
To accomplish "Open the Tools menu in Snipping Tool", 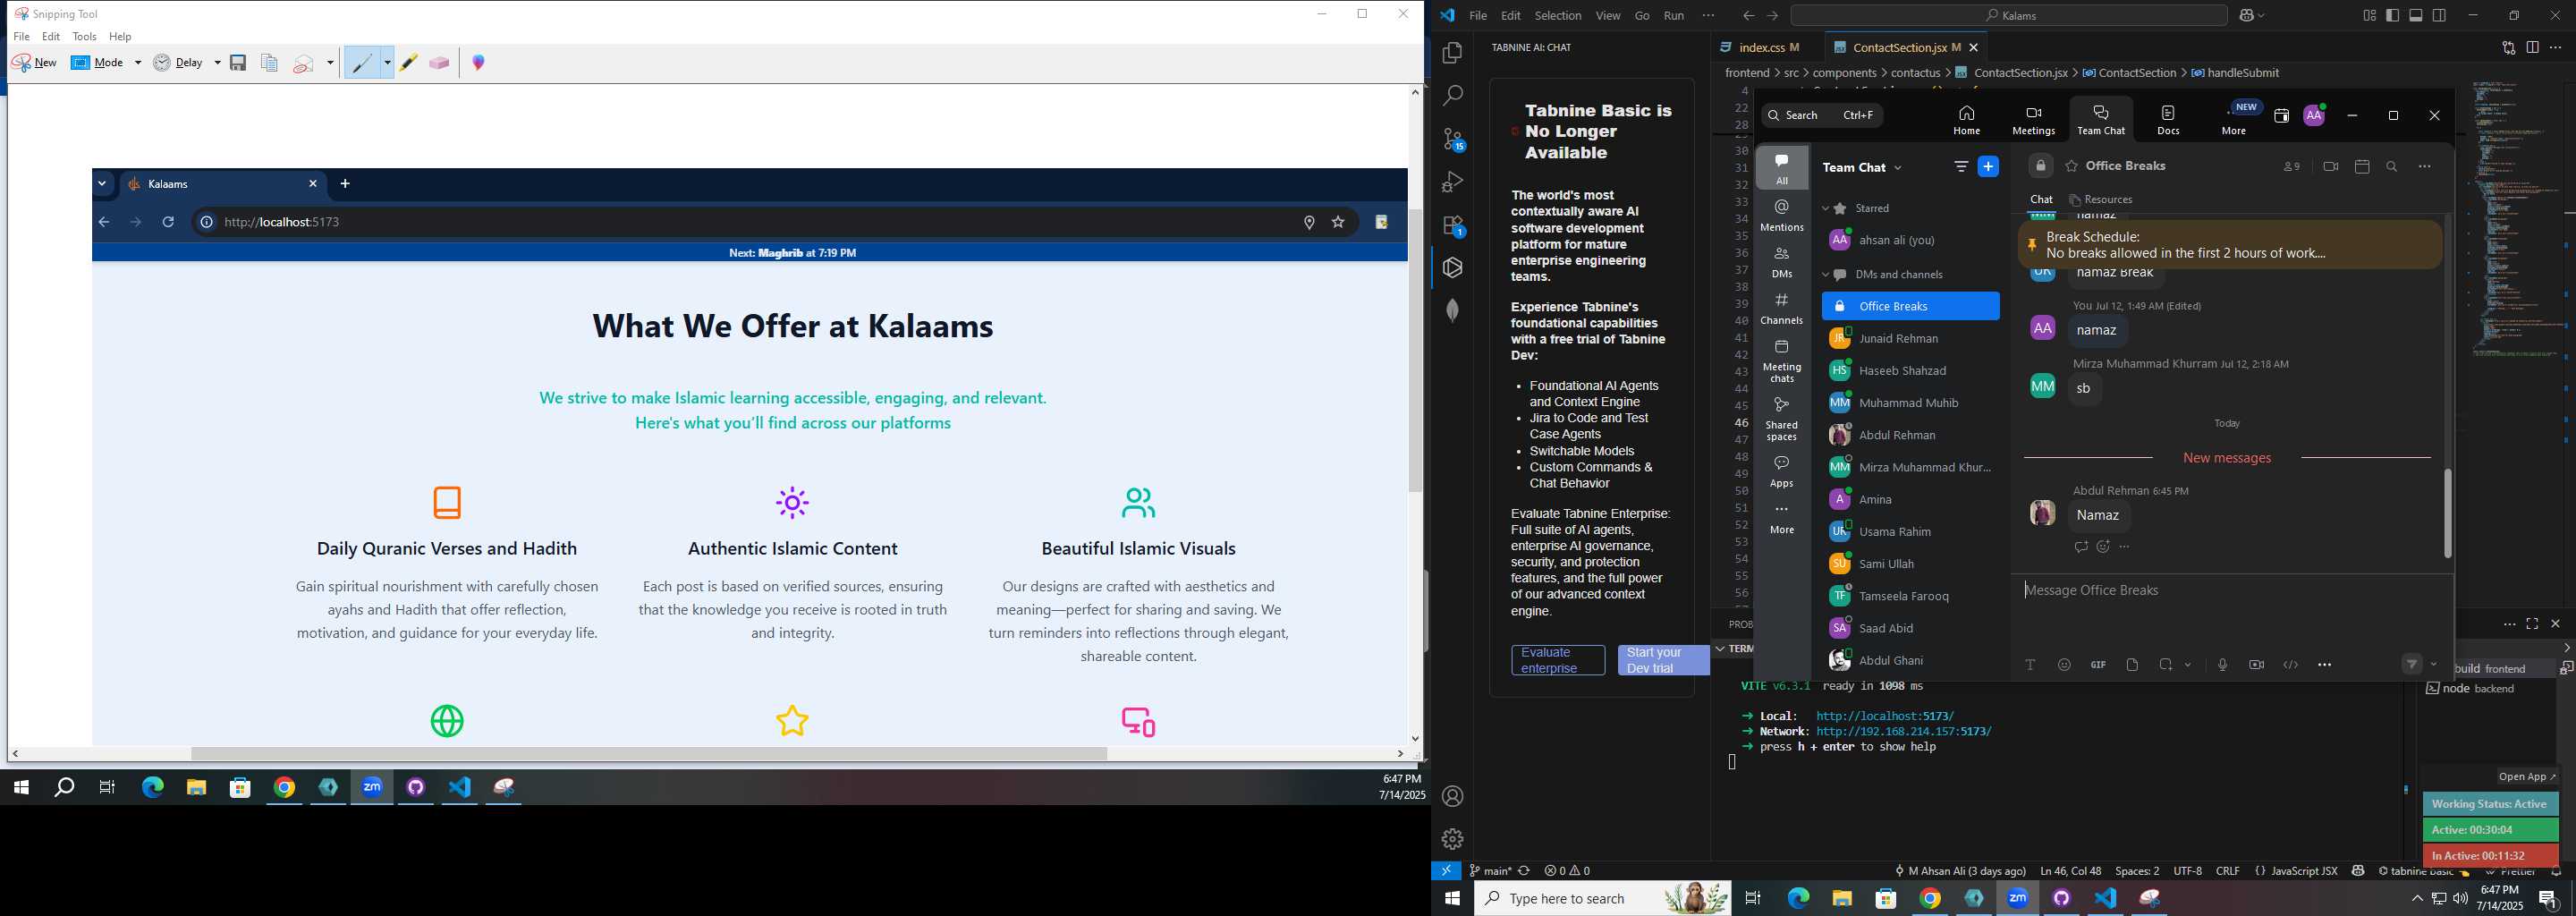I will pyautogui.click(x=85, y=37).
